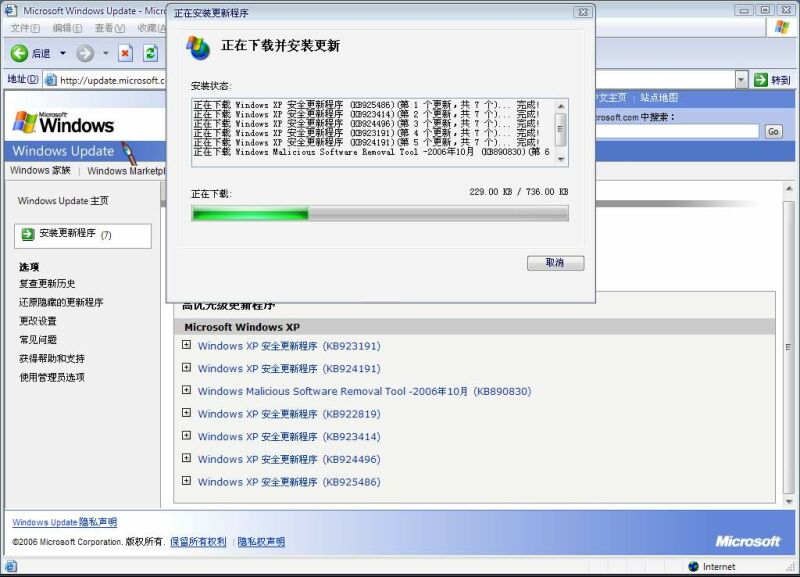
Task: Click the Windows Update banner heading
Action: [x=63, y=151]
